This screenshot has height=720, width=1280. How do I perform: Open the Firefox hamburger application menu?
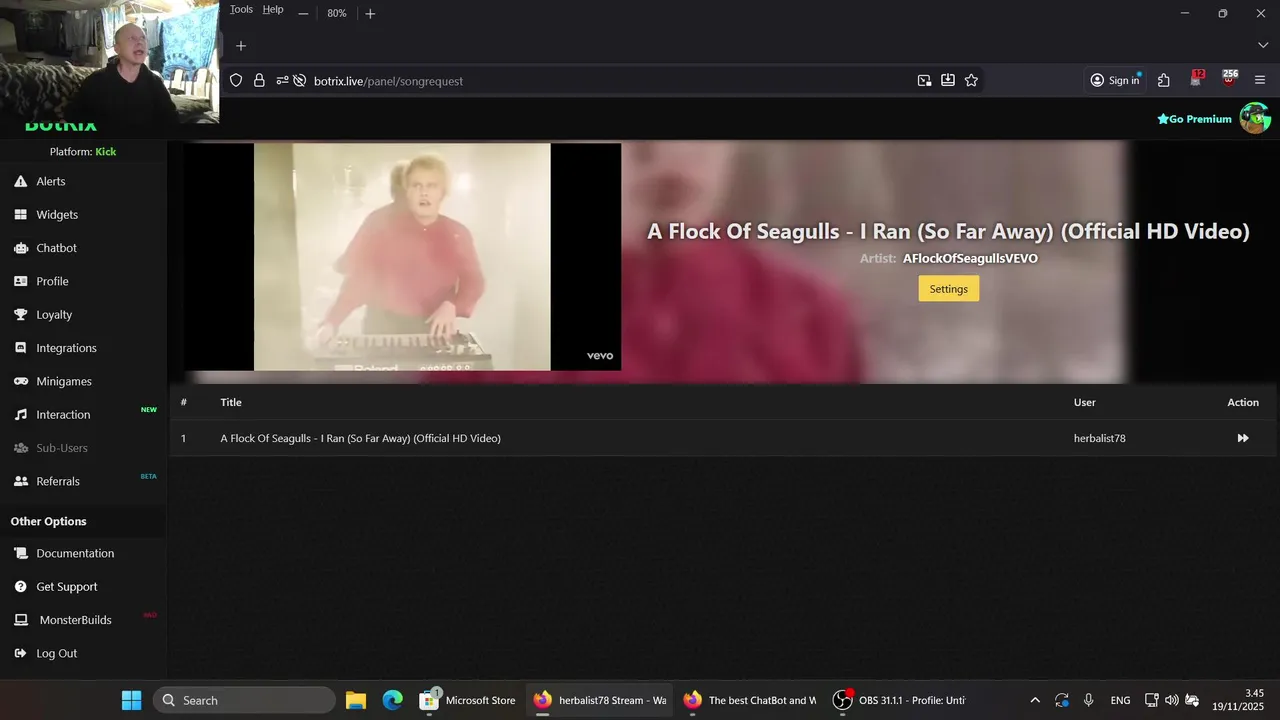[1260, 81]
